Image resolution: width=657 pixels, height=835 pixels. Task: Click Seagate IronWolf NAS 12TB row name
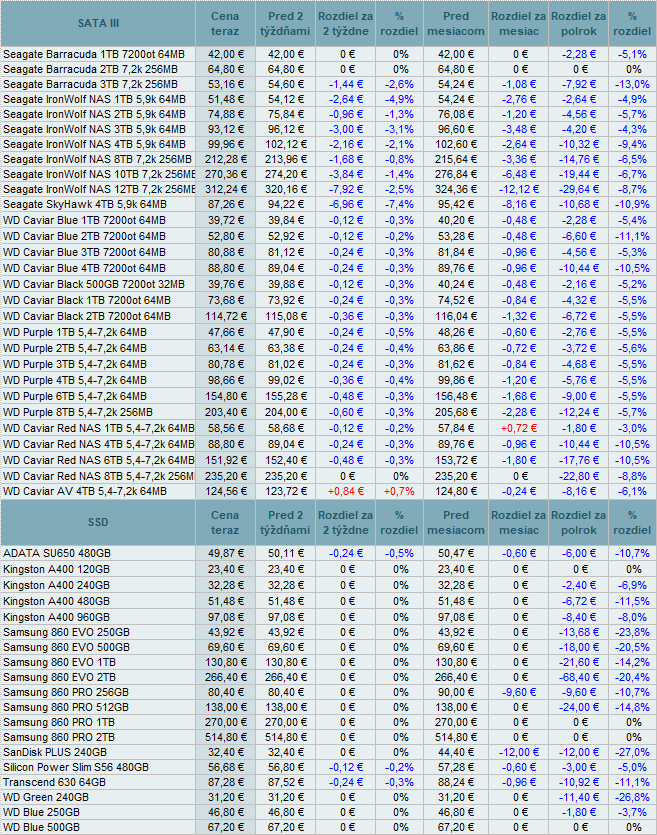99,189
